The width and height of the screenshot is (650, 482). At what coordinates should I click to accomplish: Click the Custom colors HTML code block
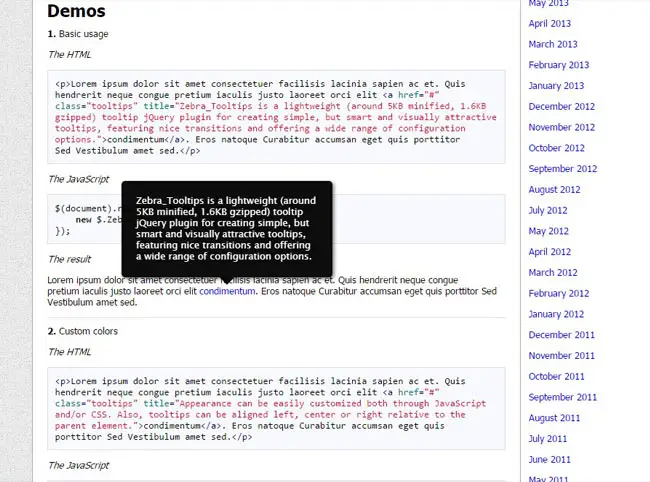pos(276,409)
